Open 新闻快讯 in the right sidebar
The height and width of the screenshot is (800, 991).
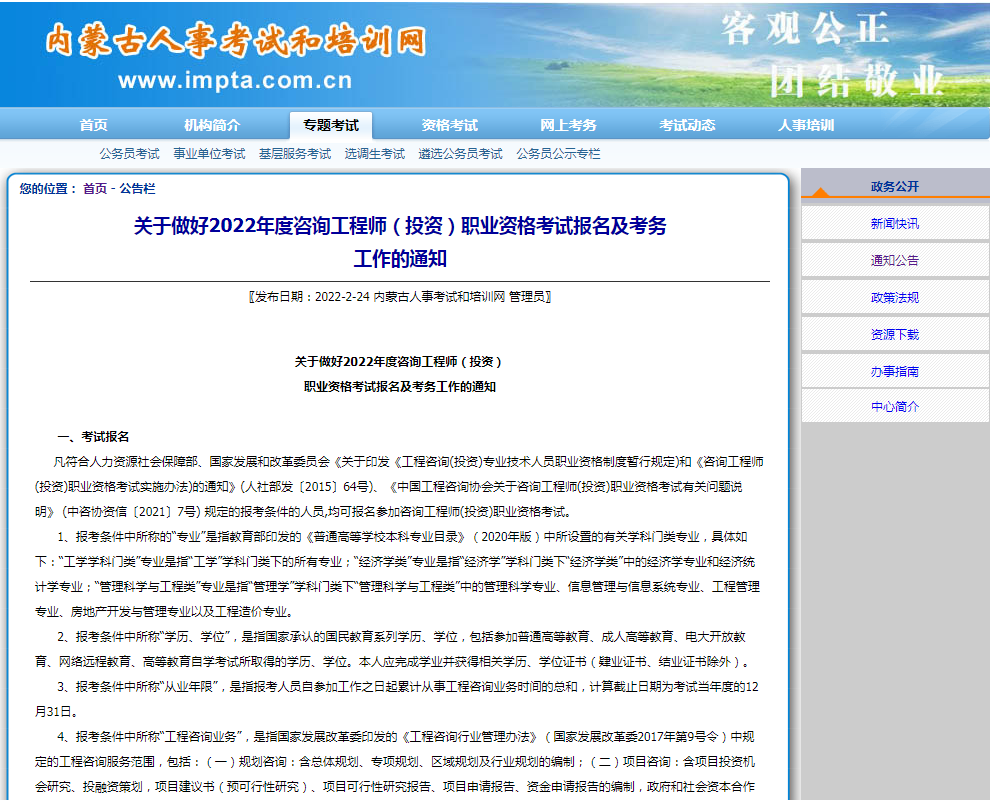tap(894, 224)
